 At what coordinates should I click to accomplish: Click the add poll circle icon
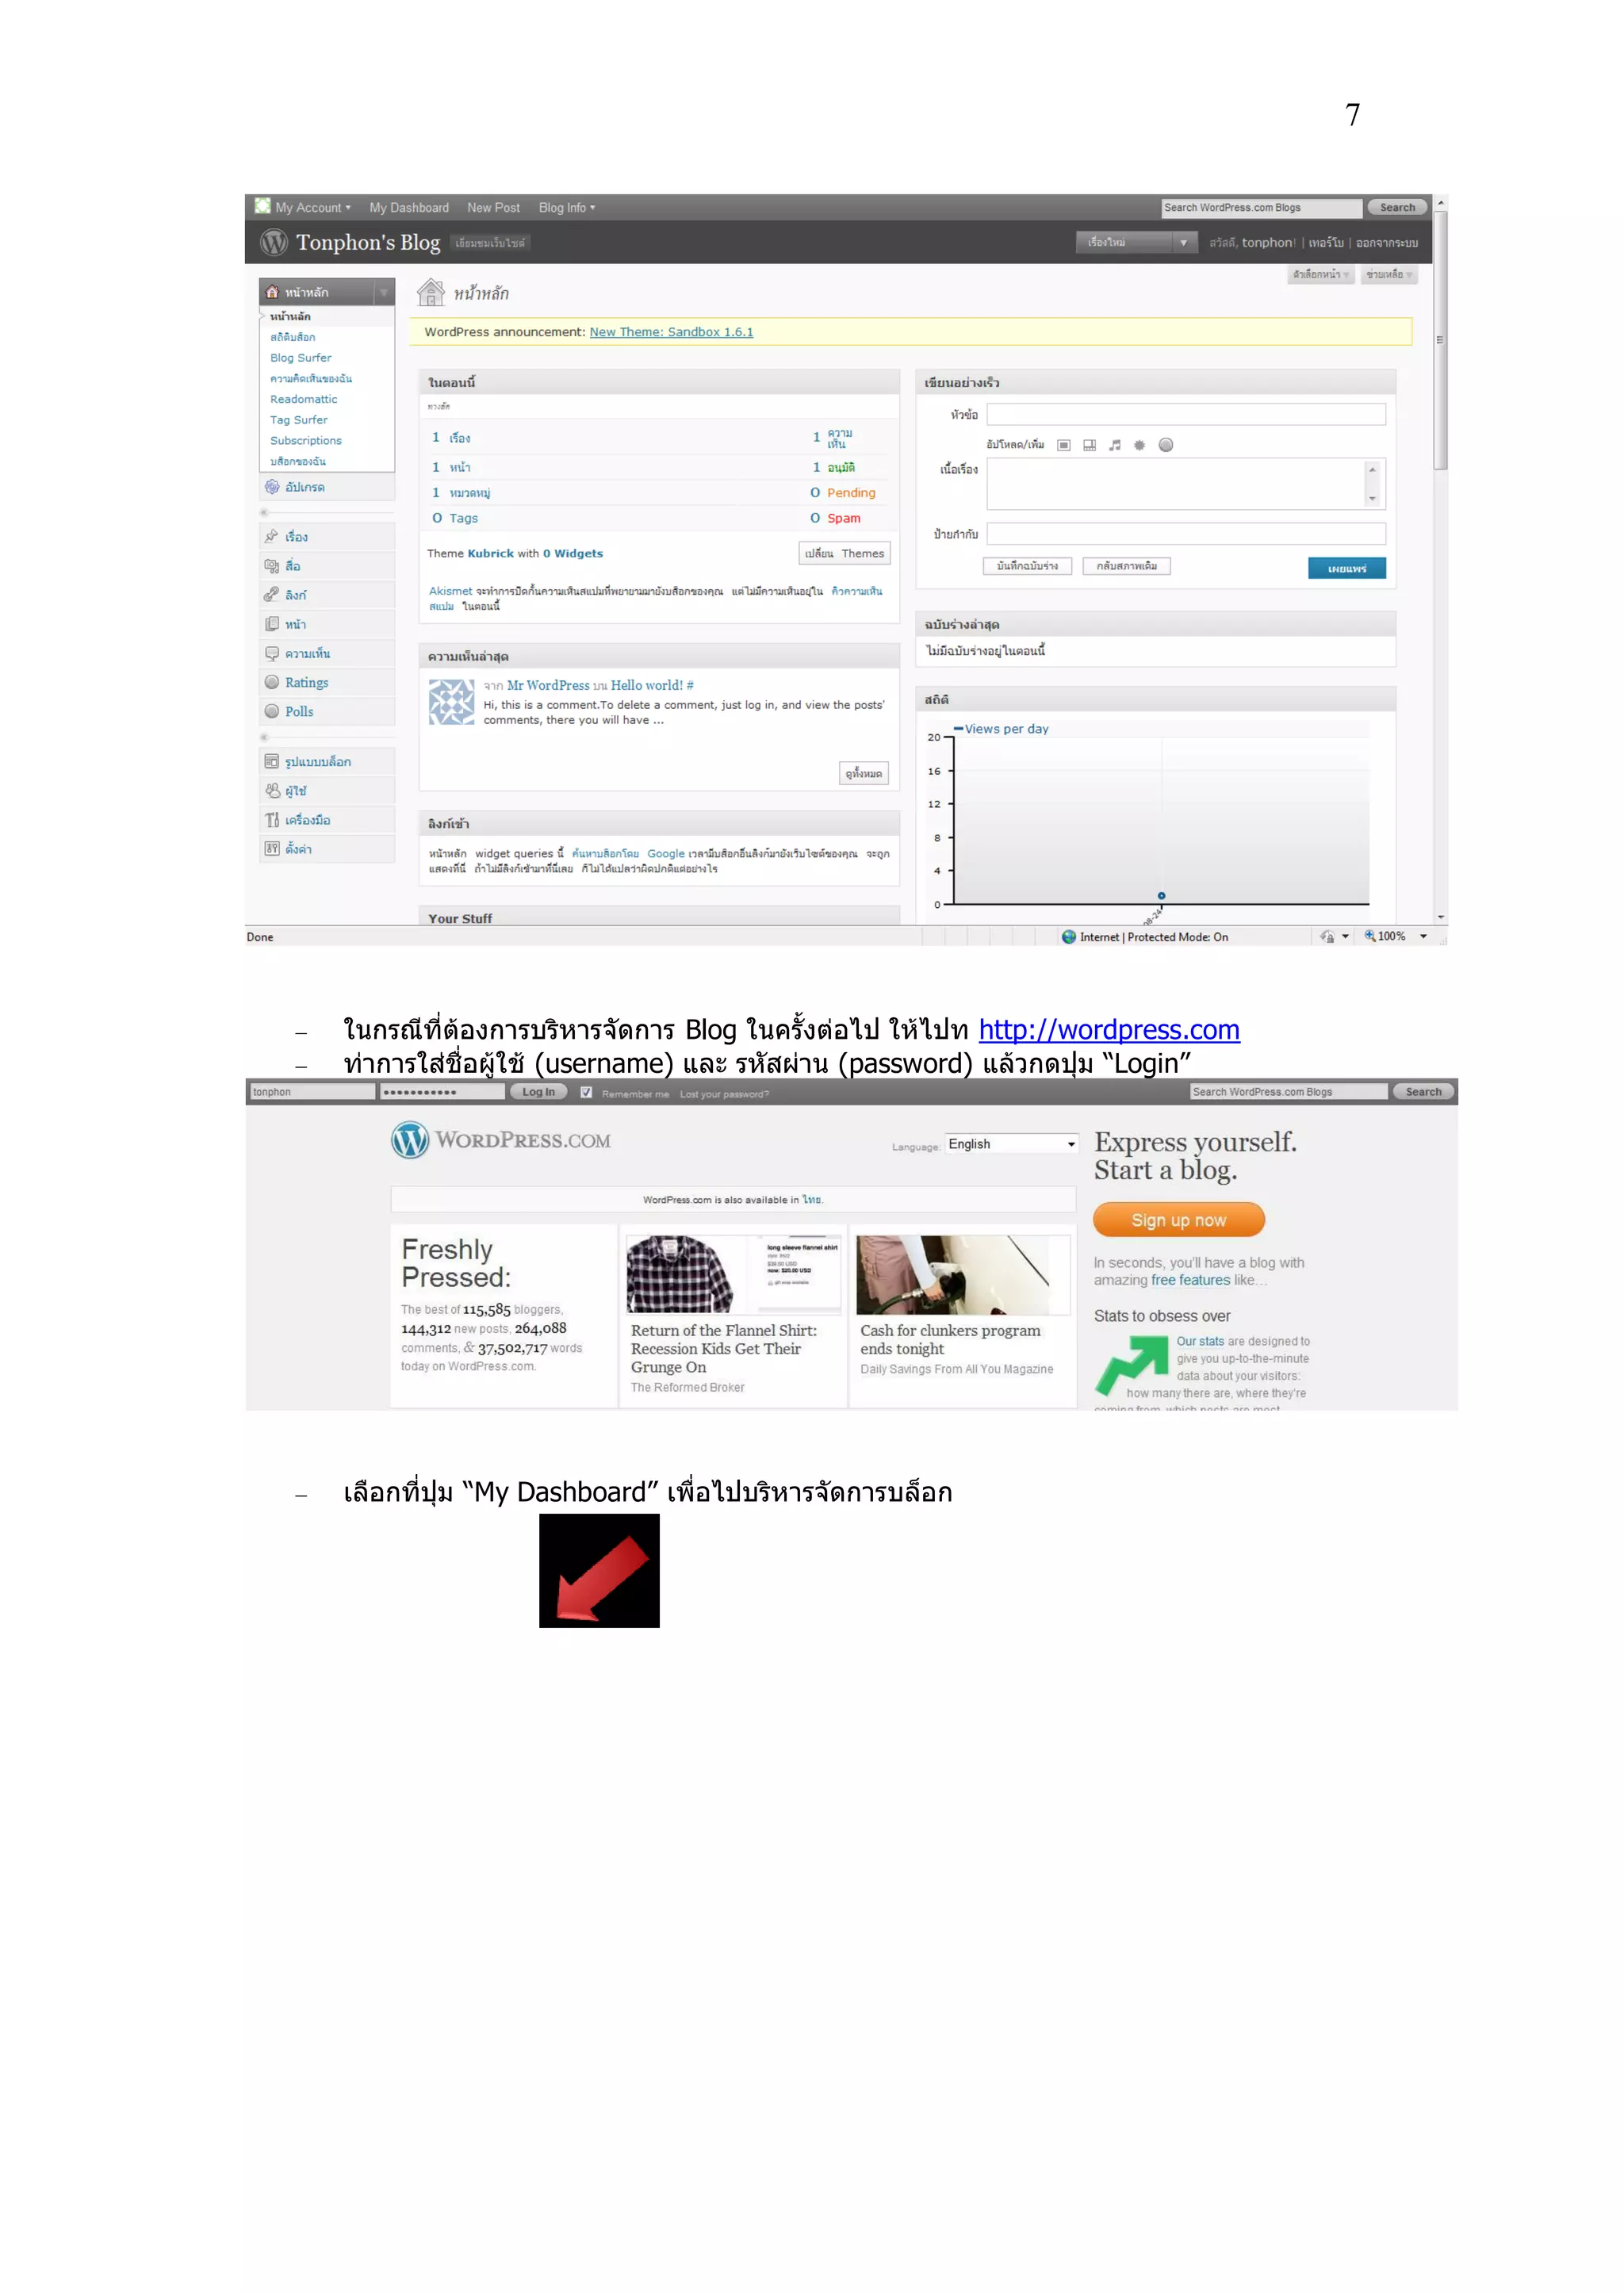pos(1165,445)
